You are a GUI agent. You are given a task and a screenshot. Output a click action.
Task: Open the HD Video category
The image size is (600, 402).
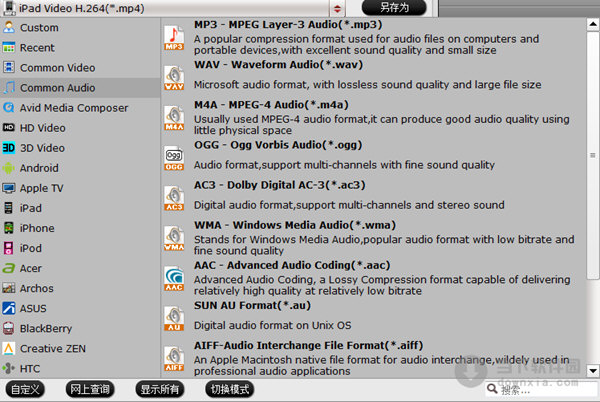pos(80,128)
